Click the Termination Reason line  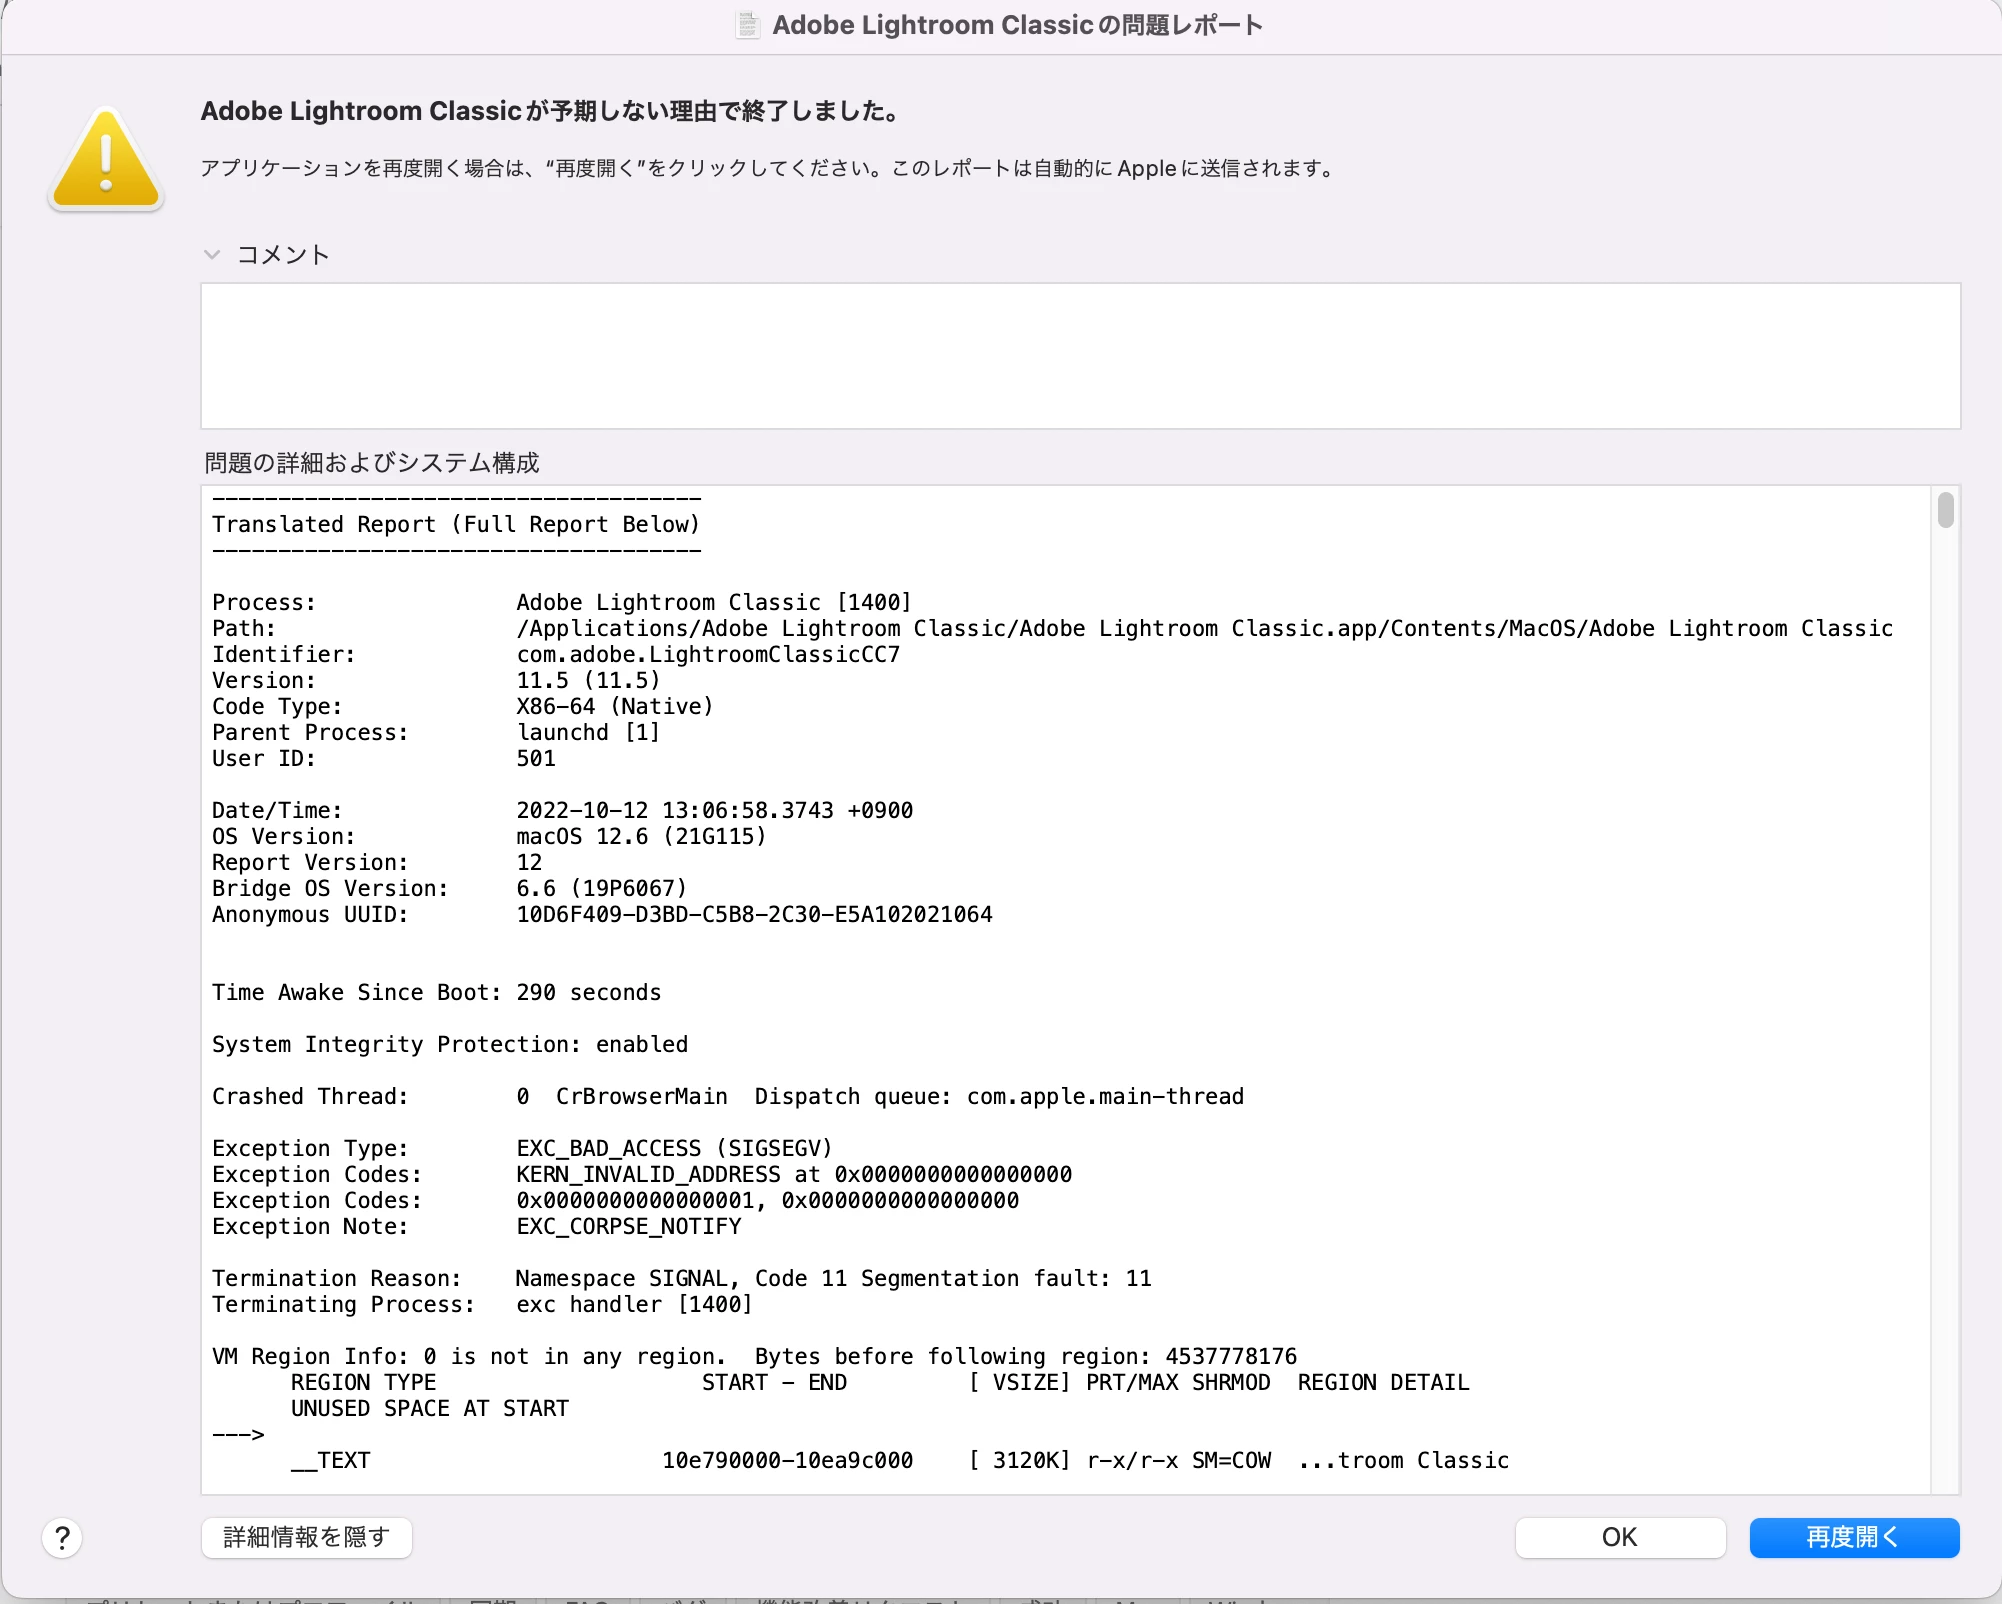[681, 1278]
